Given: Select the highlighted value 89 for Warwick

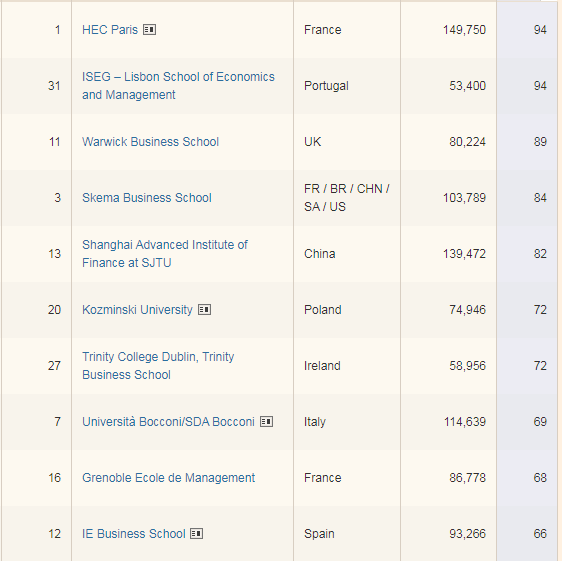Looking at the screenshot, I should pos(540,142).
